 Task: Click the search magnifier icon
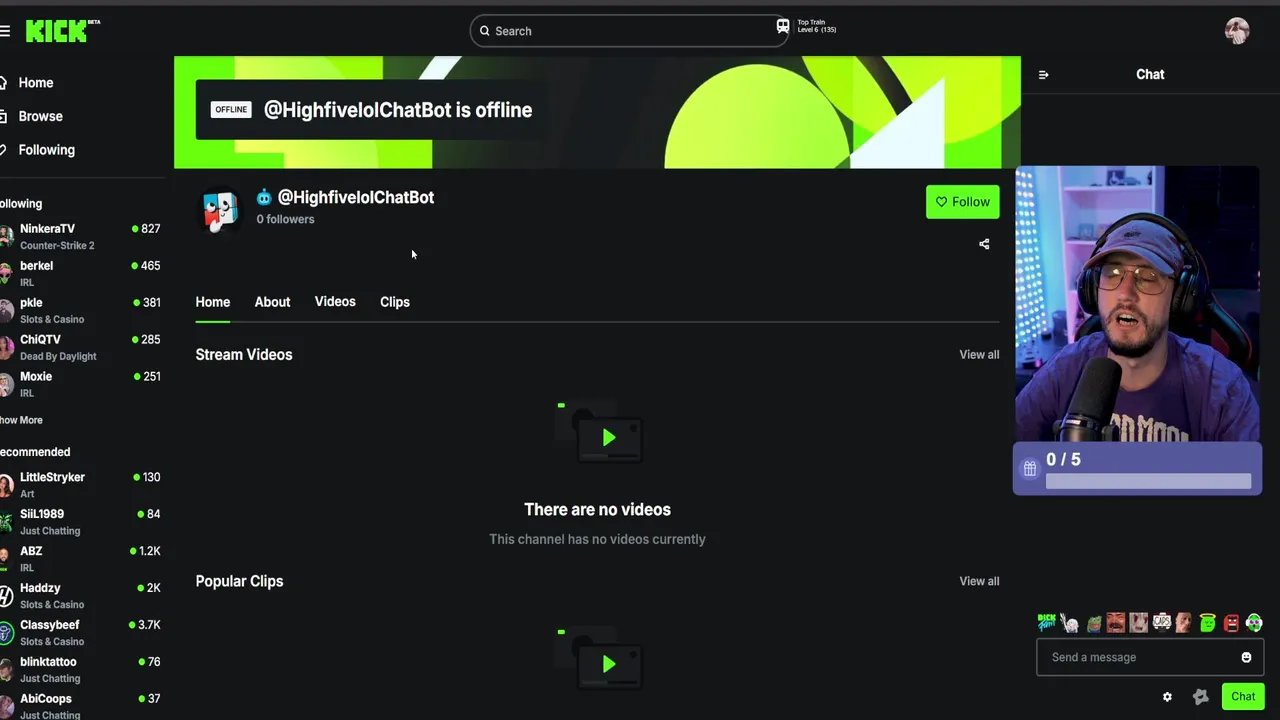pyautogui.click(x=485, y=31)
